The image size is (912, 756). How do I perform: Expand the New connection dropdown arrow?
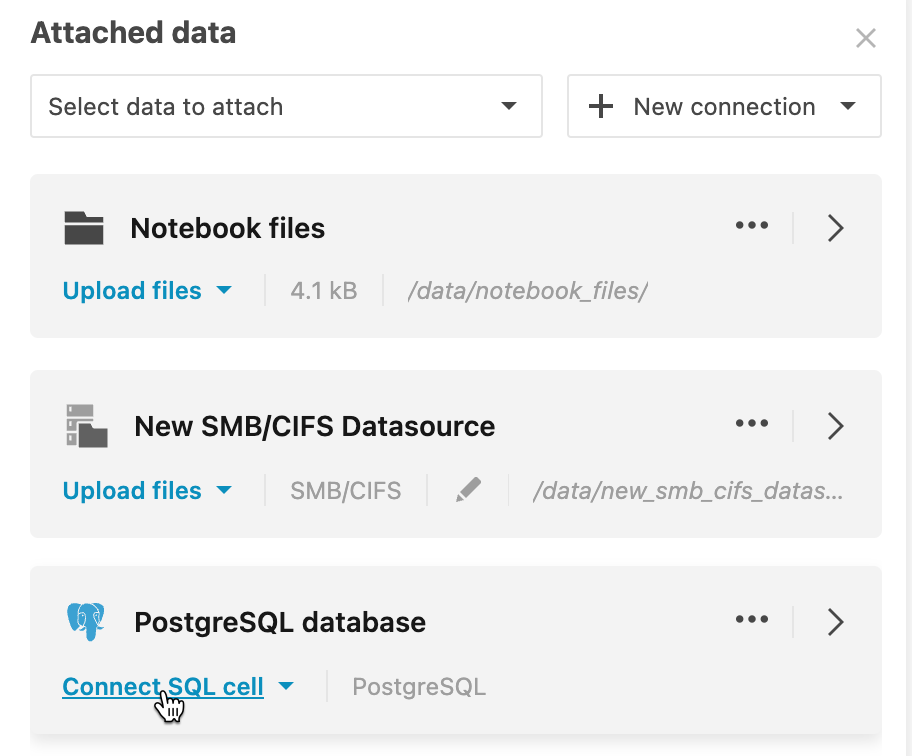[848, 106]
